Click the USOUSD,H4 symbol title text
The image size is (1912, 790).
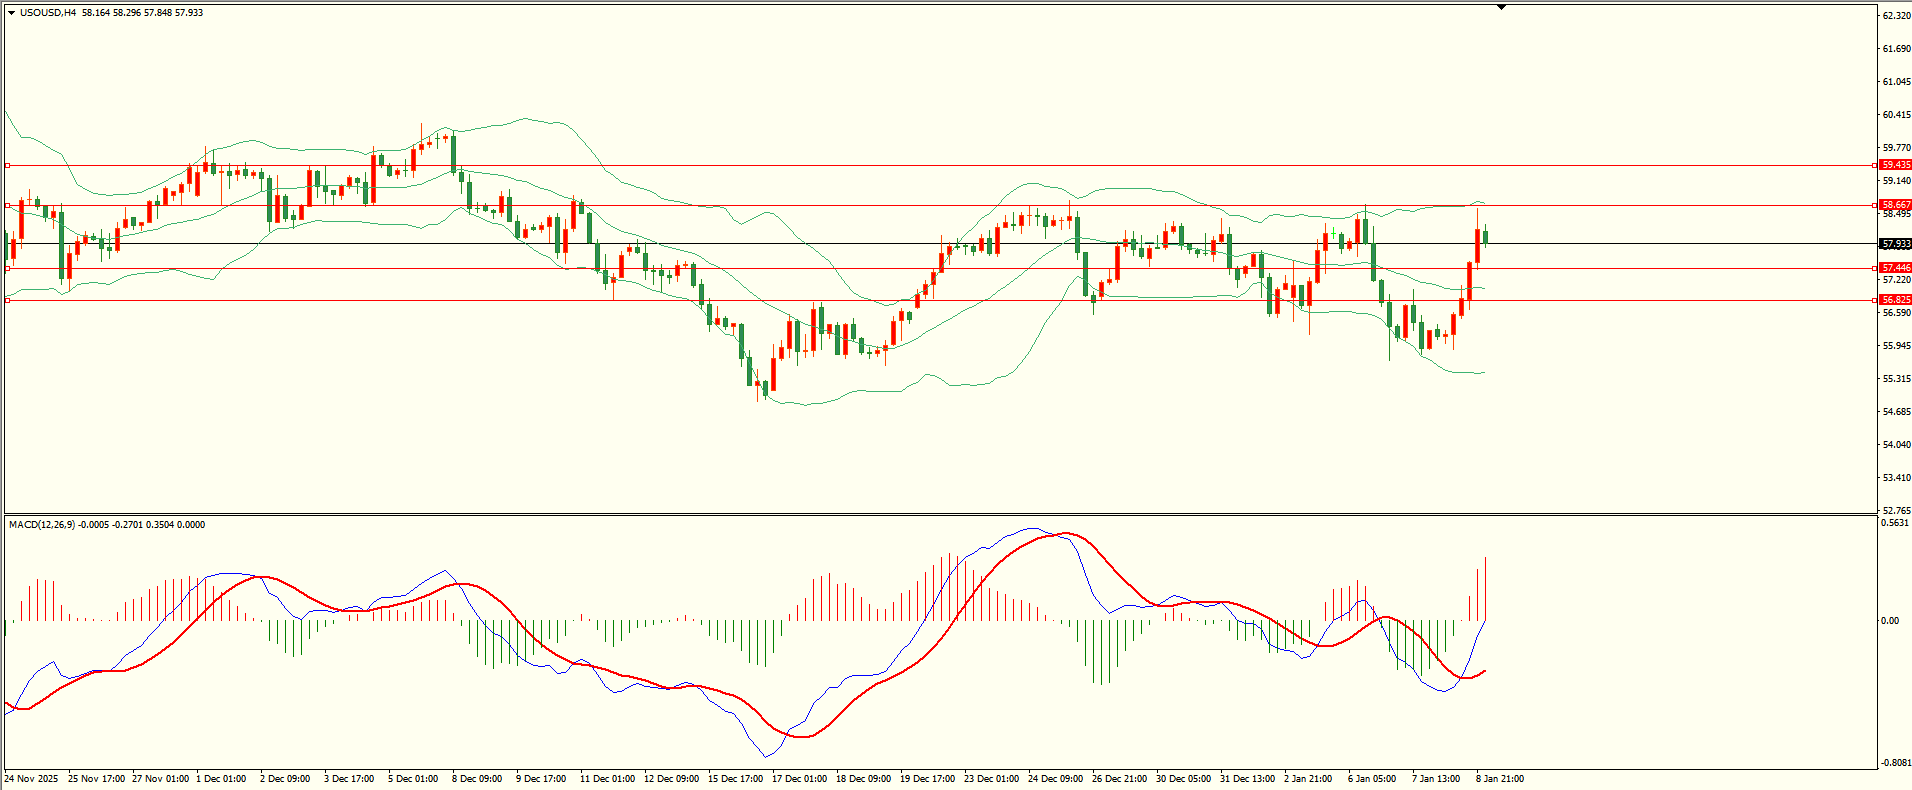48,13
